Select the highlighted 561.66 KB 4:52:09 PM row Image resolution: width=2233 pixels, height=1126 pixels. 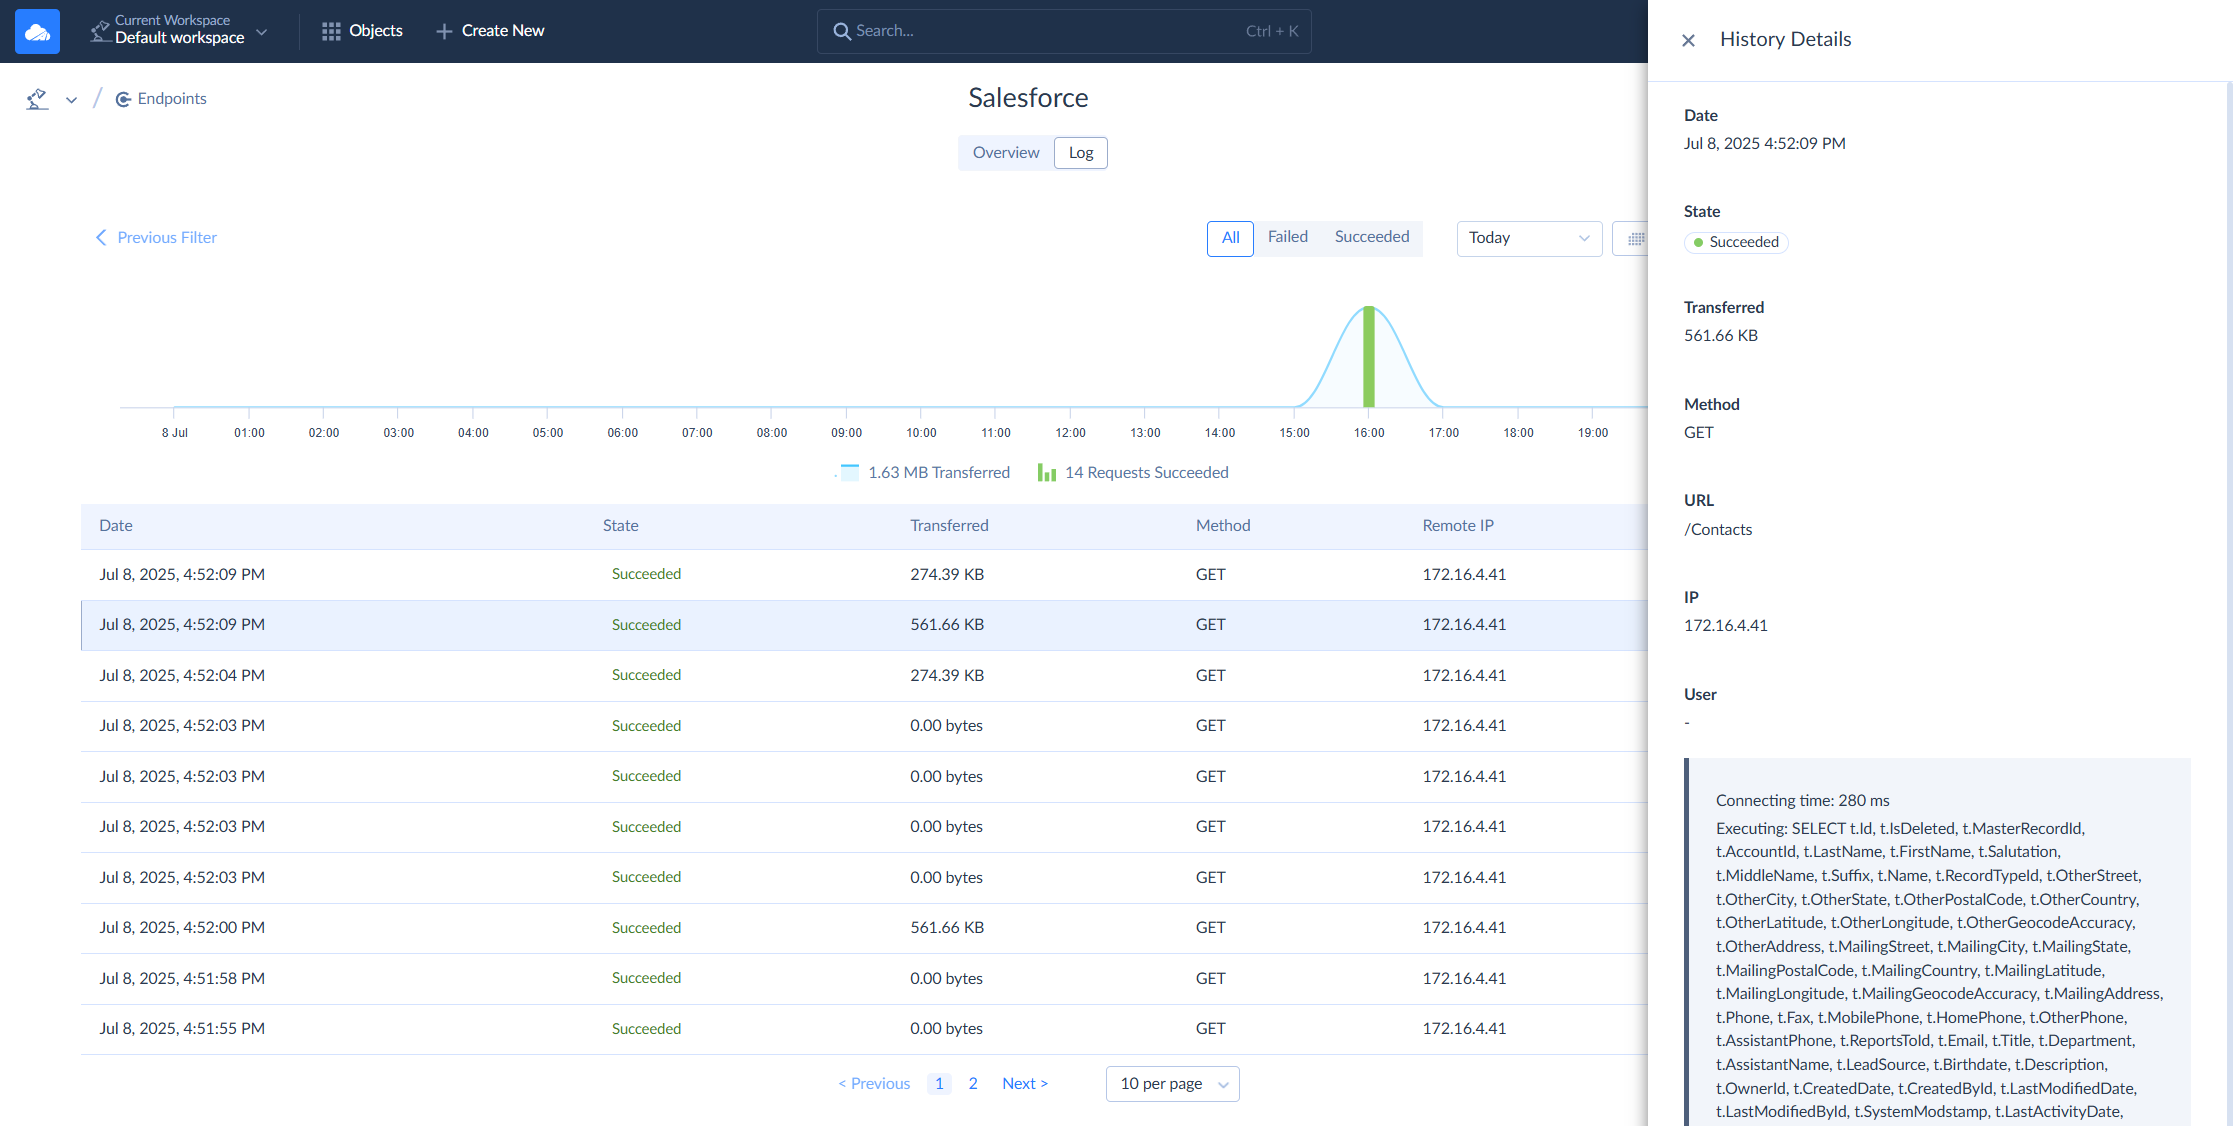[864, 625]
